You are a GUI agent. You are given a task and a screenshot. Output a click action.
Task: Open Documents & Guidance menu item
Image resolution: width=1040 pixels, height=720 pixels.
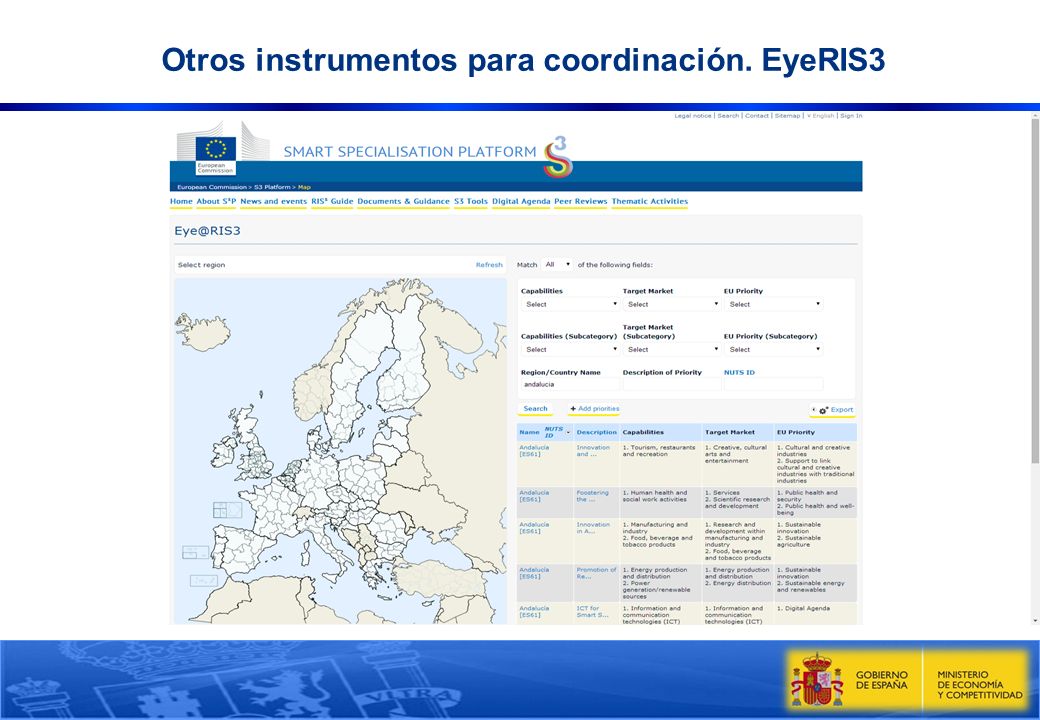click(x=403, y=202)
